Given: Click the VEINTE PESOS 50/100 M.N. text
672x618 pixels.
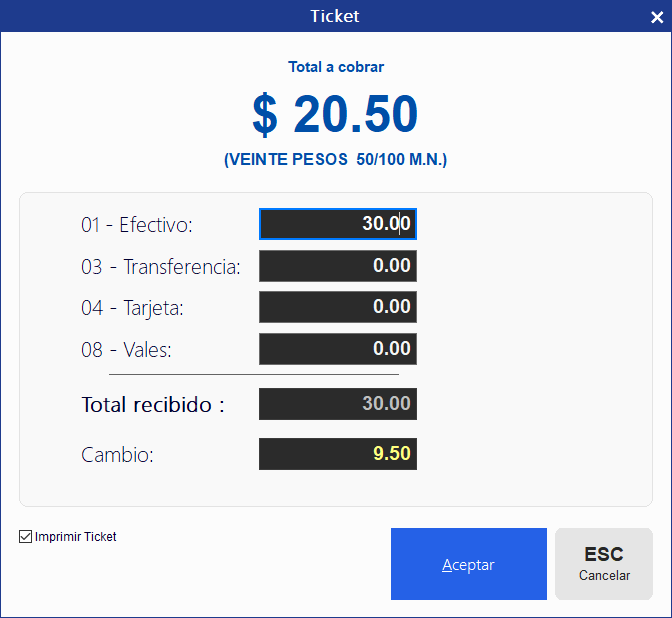Looking at the screenshot, I should [336, 159].
